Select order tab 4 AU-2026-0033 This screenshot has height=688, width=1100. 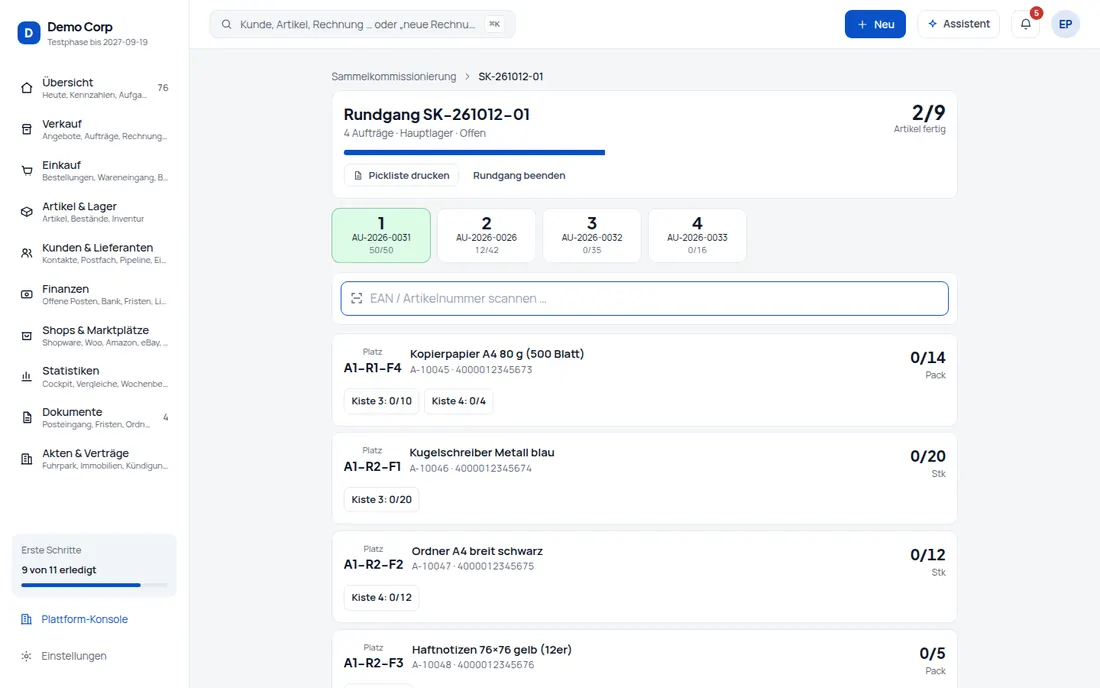click(697, 236)
